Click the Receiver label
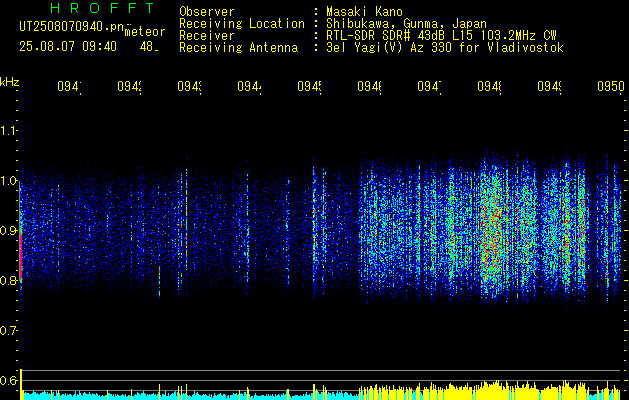Screen dimensions: 629x400 [x=207, y=36]
